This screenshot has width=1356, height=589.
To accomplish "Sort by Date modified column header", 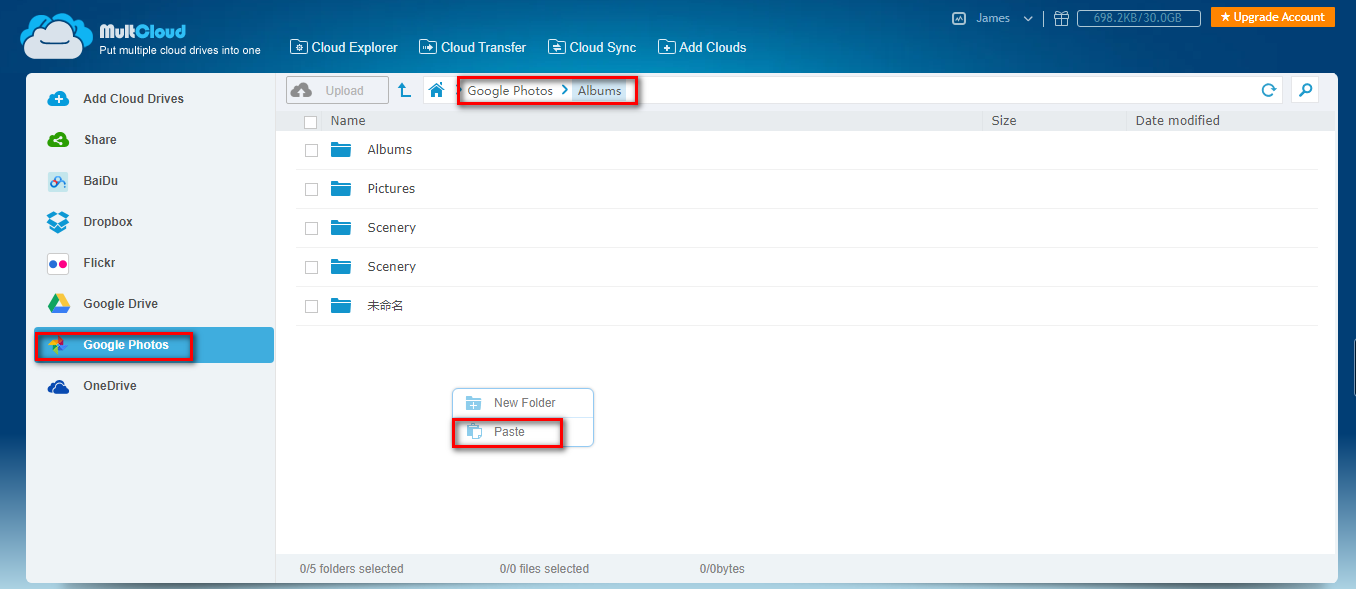I will click(1177, 121).
